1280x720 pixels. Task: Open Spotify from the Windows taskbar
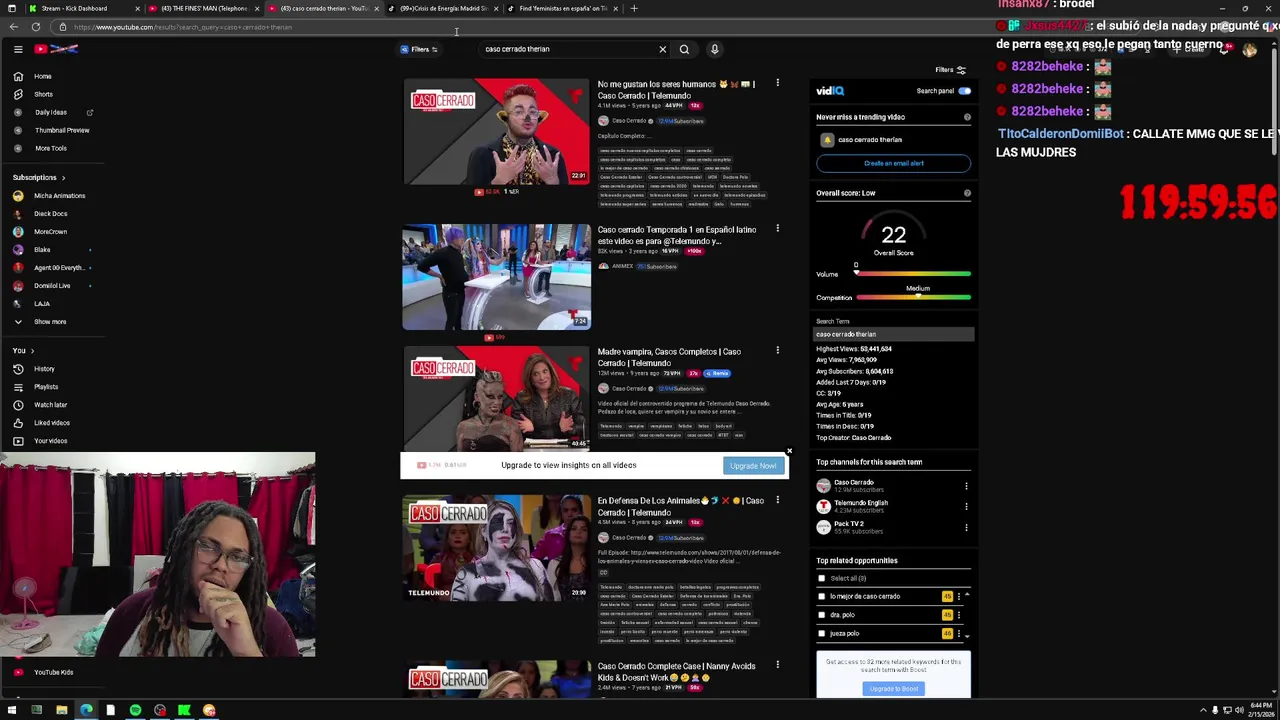[135, 711]
